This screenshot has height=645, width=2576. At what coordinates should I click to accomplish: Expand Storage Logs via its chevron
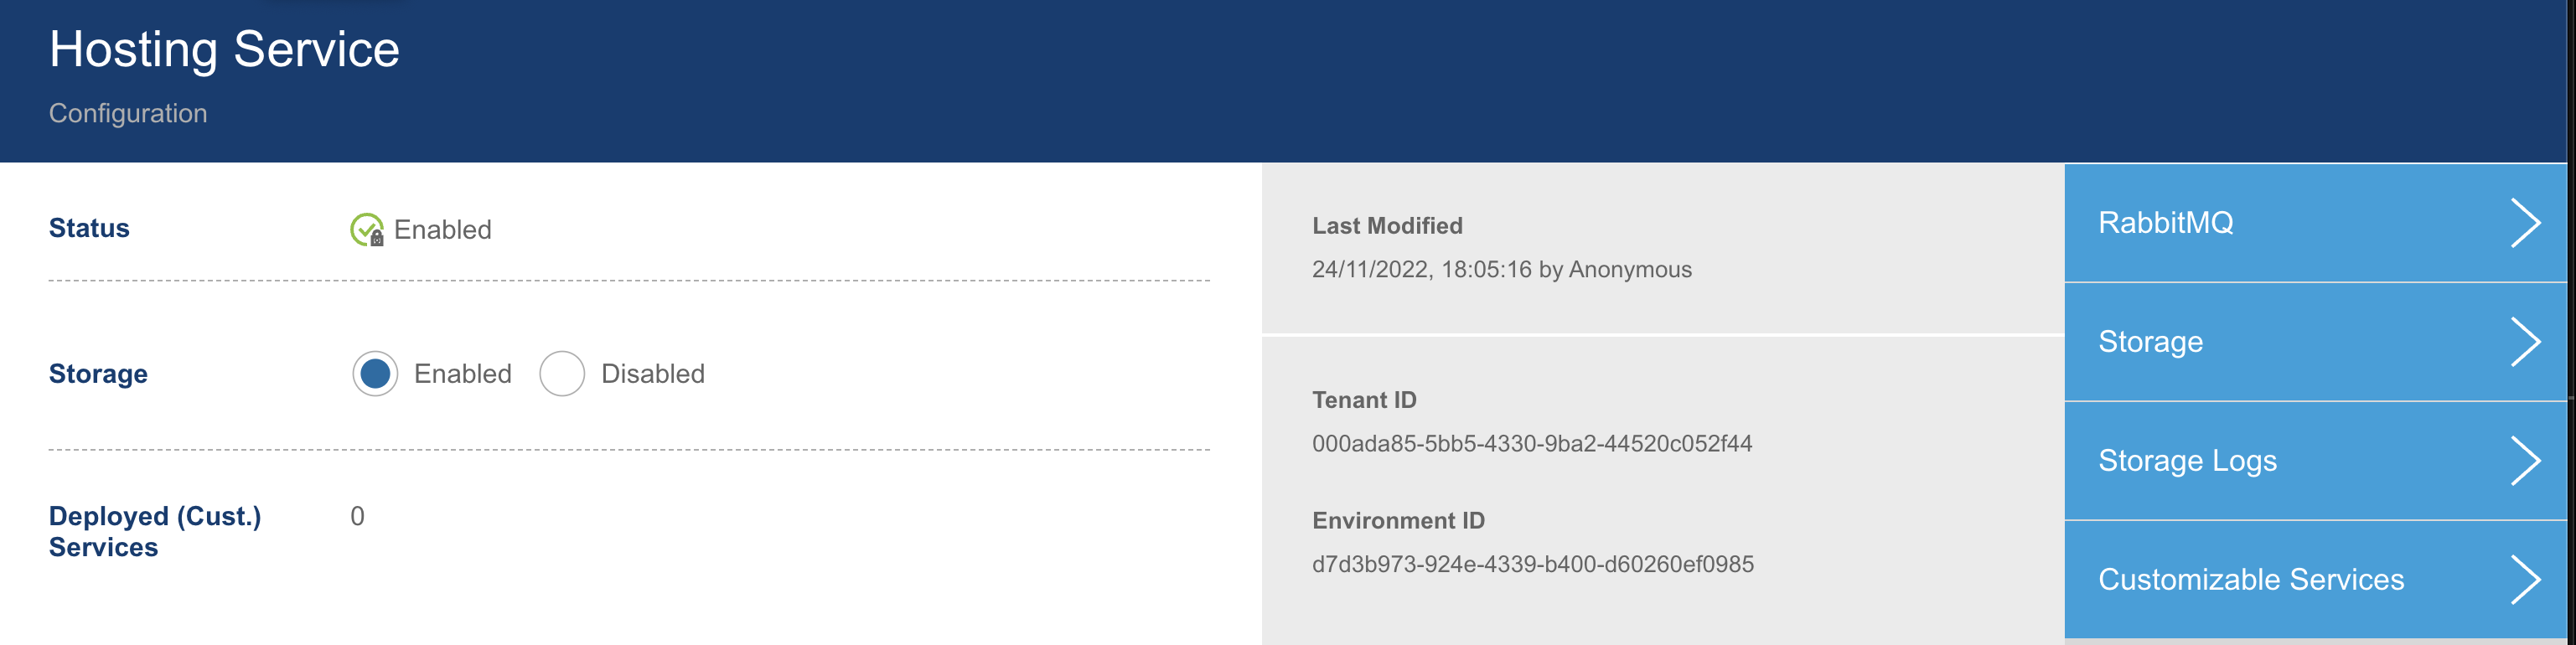[2527, 460]
